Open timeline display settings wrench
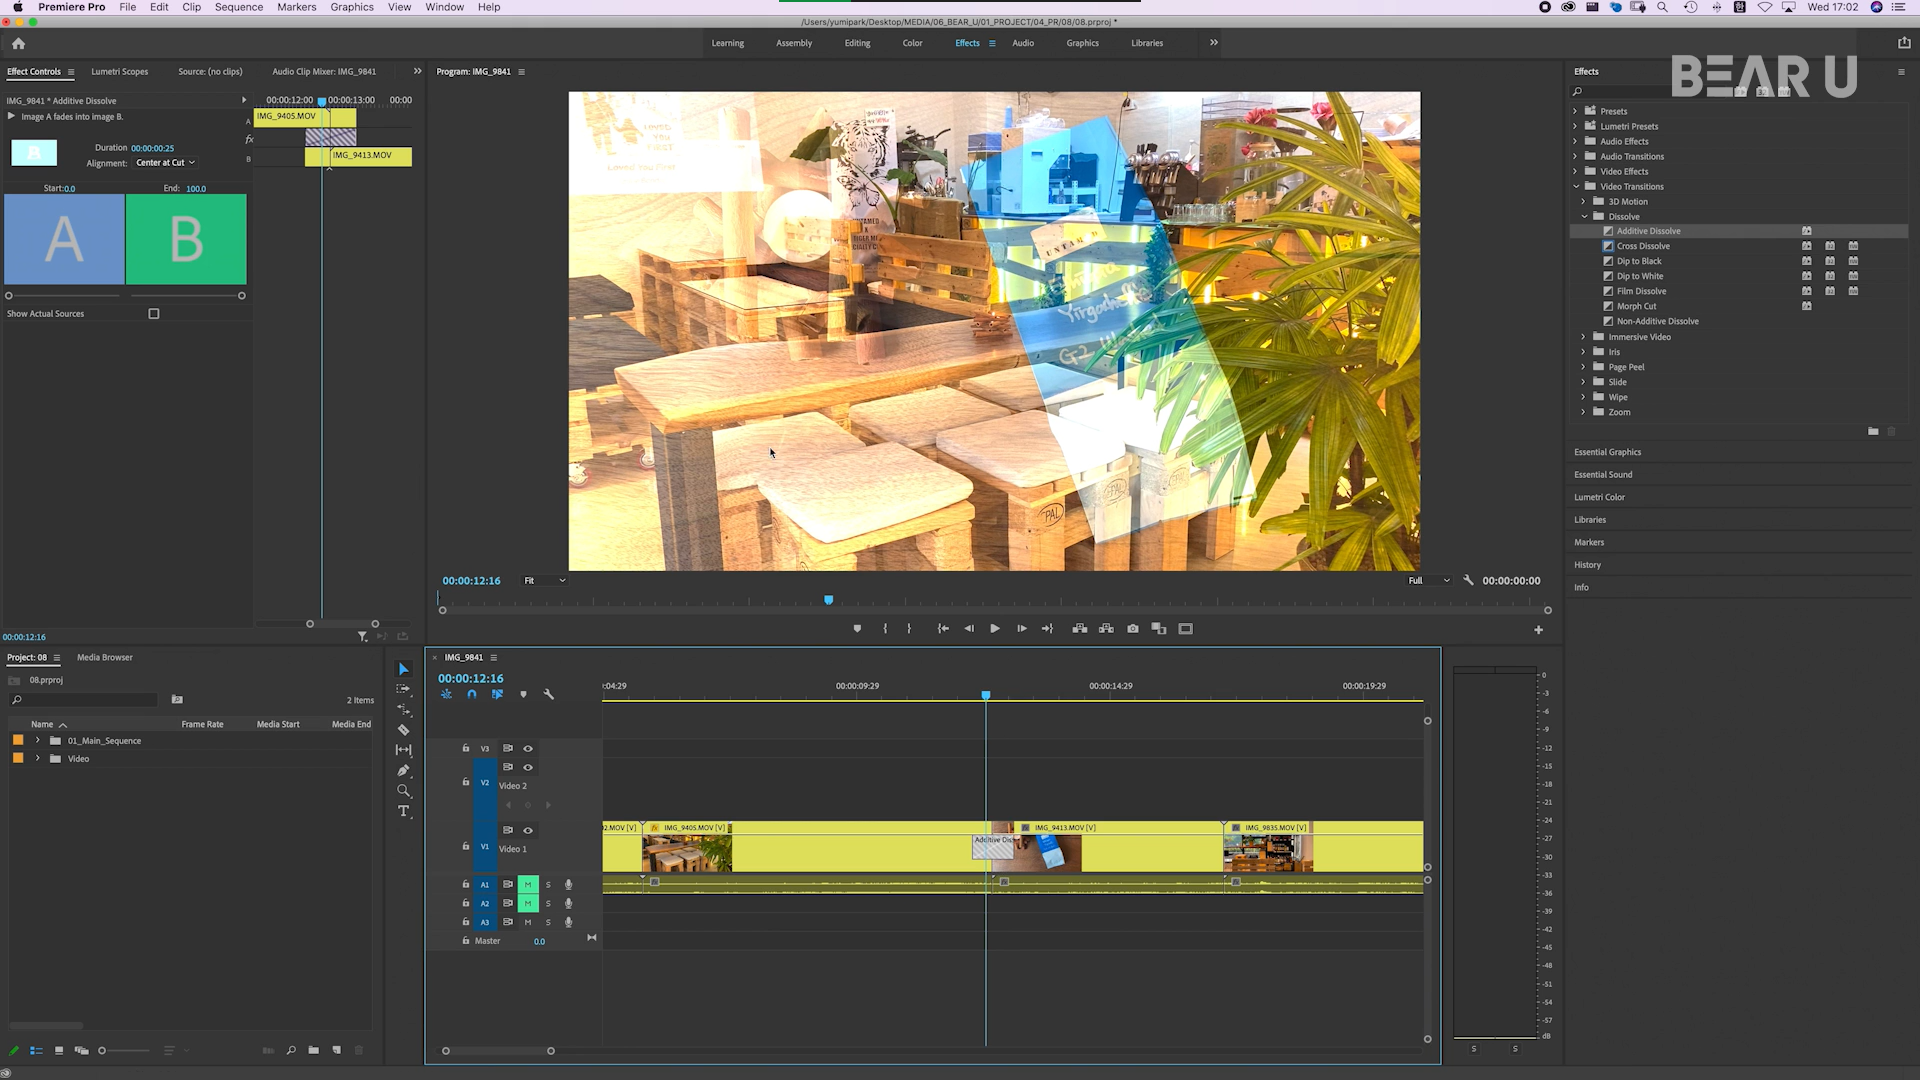This screenshot has width=1920, height=1080. (549, 694)
